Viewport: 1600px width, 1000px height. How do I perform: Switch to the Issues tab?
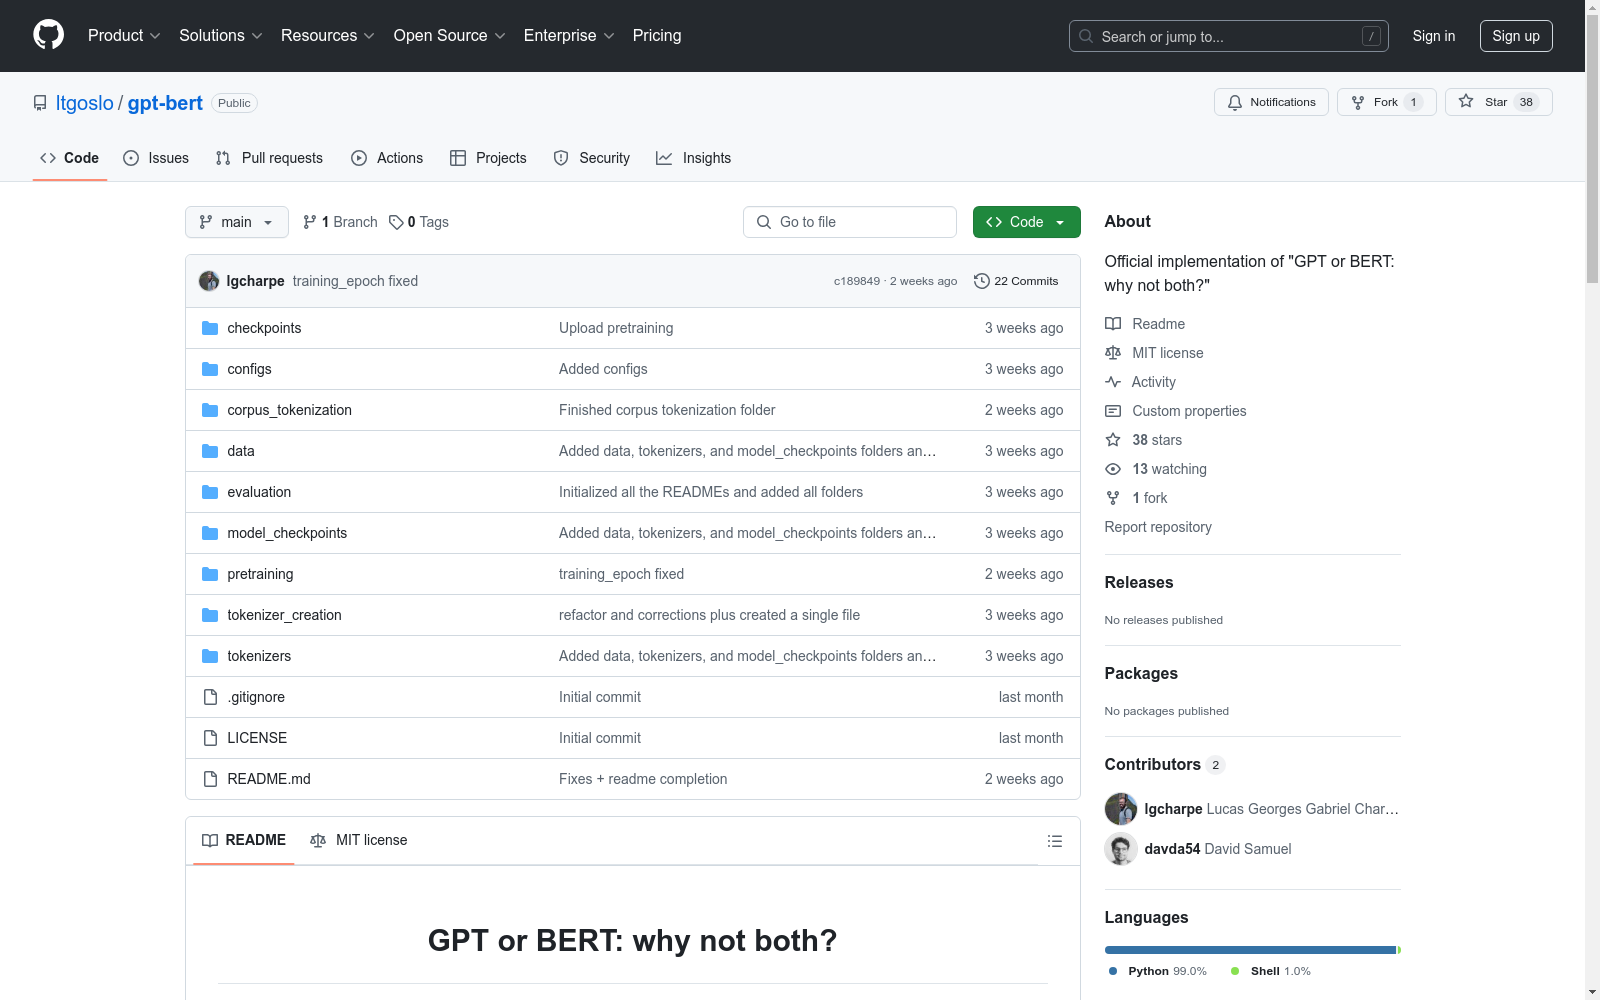pyautogui.click(x=156, y=158)
